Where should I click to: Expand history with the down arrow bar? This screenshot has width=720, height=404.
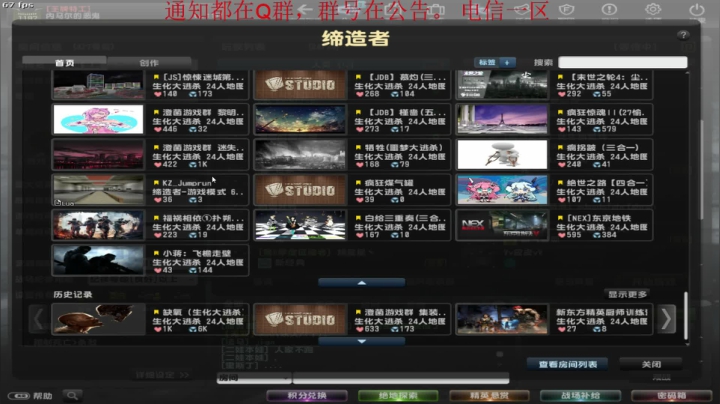pyautogui.click(x=361, y=342)
